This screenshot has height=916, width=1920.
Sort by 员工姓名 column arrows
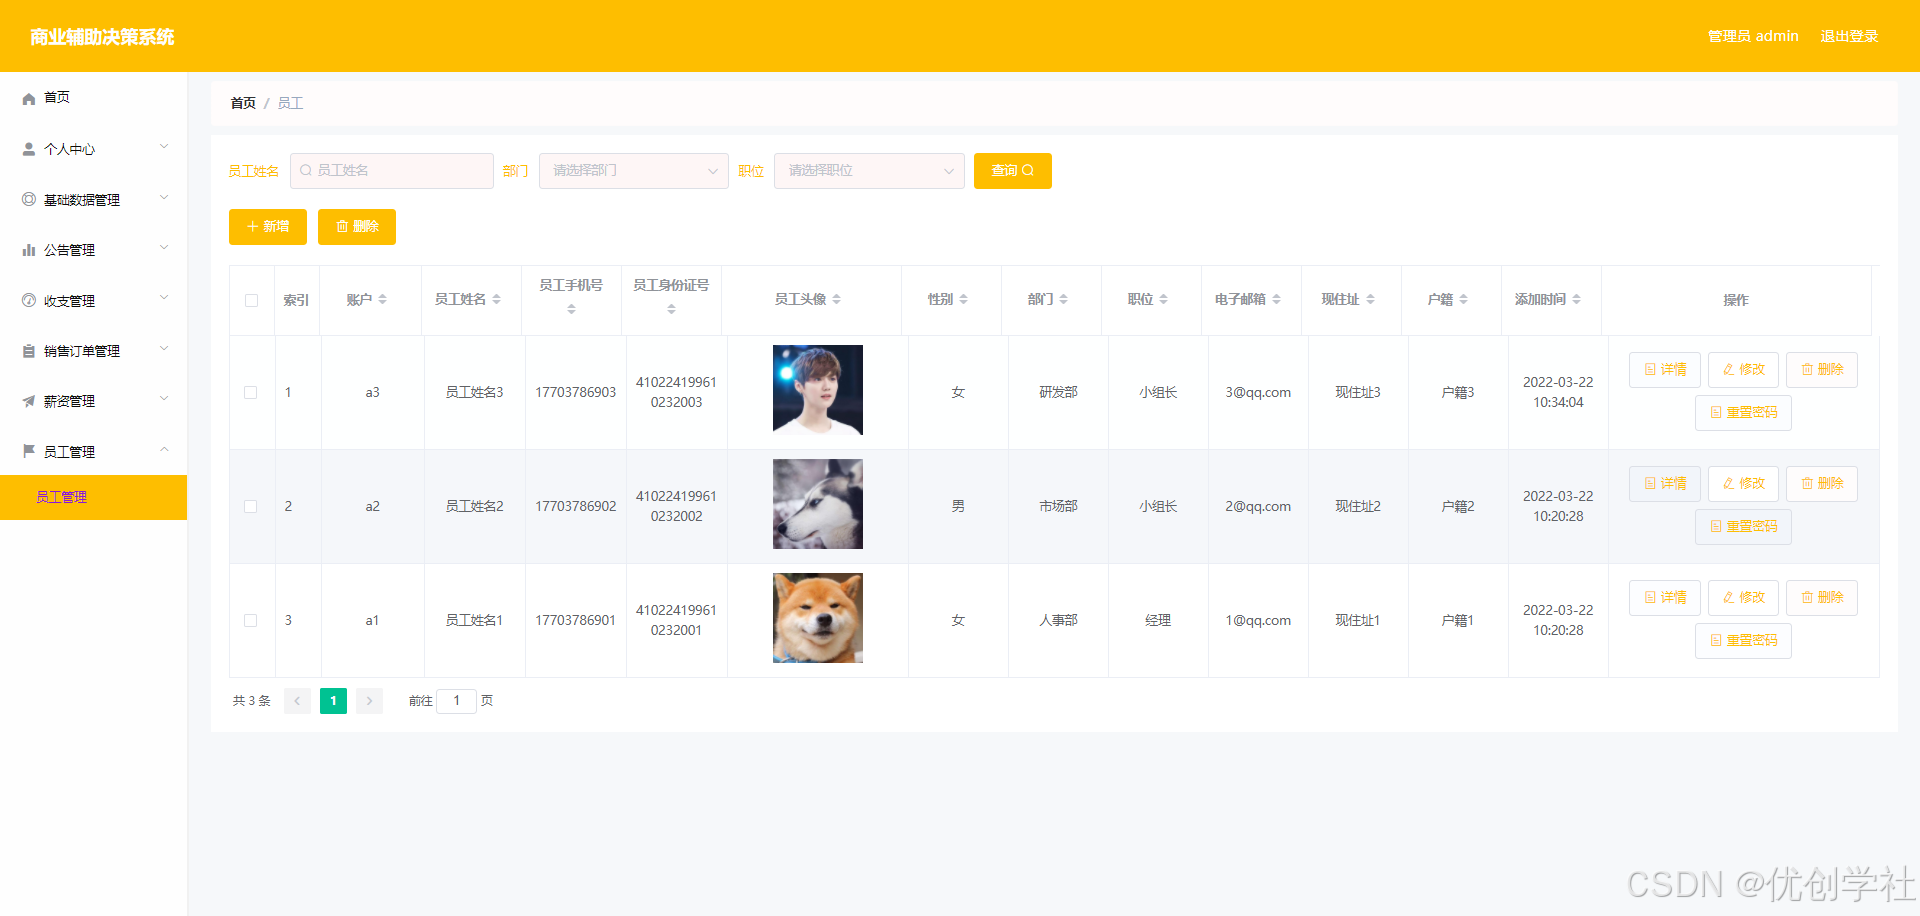(496, 299)
